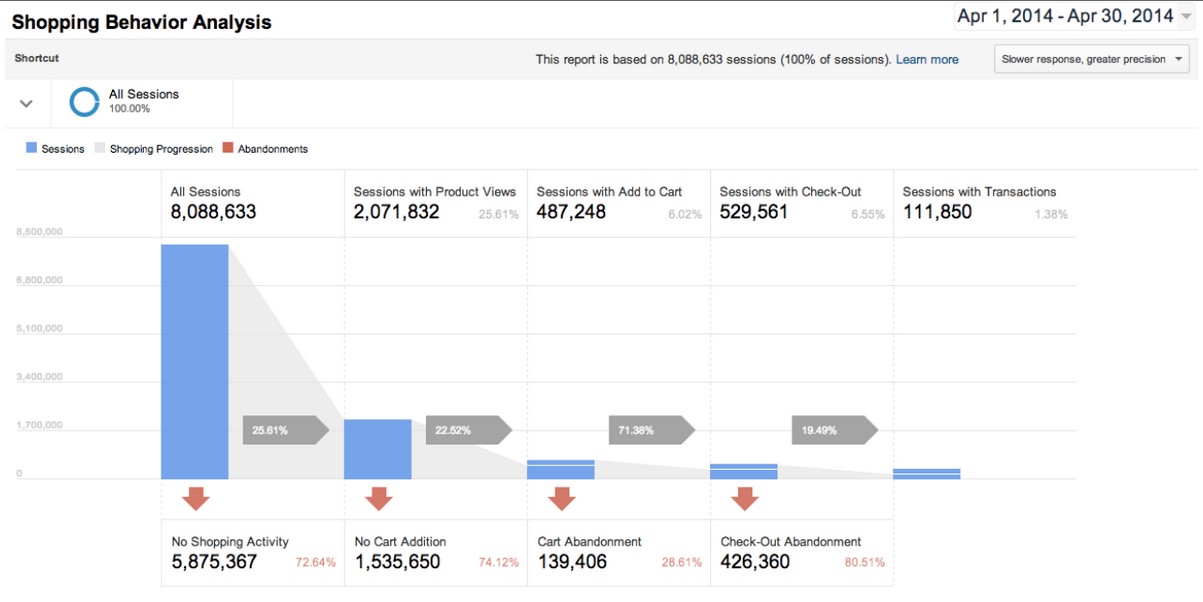Click the gray 19.49% progression arrow
The width and height of the screenshot is (1203, 602).
pos(837,430)
